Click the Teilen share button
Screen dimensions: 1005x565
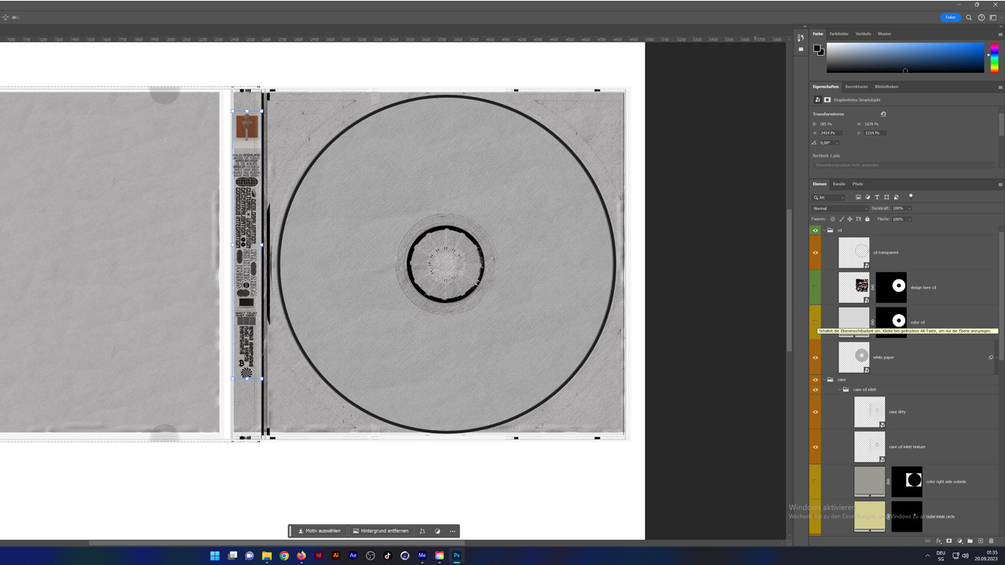click(950, 17)
